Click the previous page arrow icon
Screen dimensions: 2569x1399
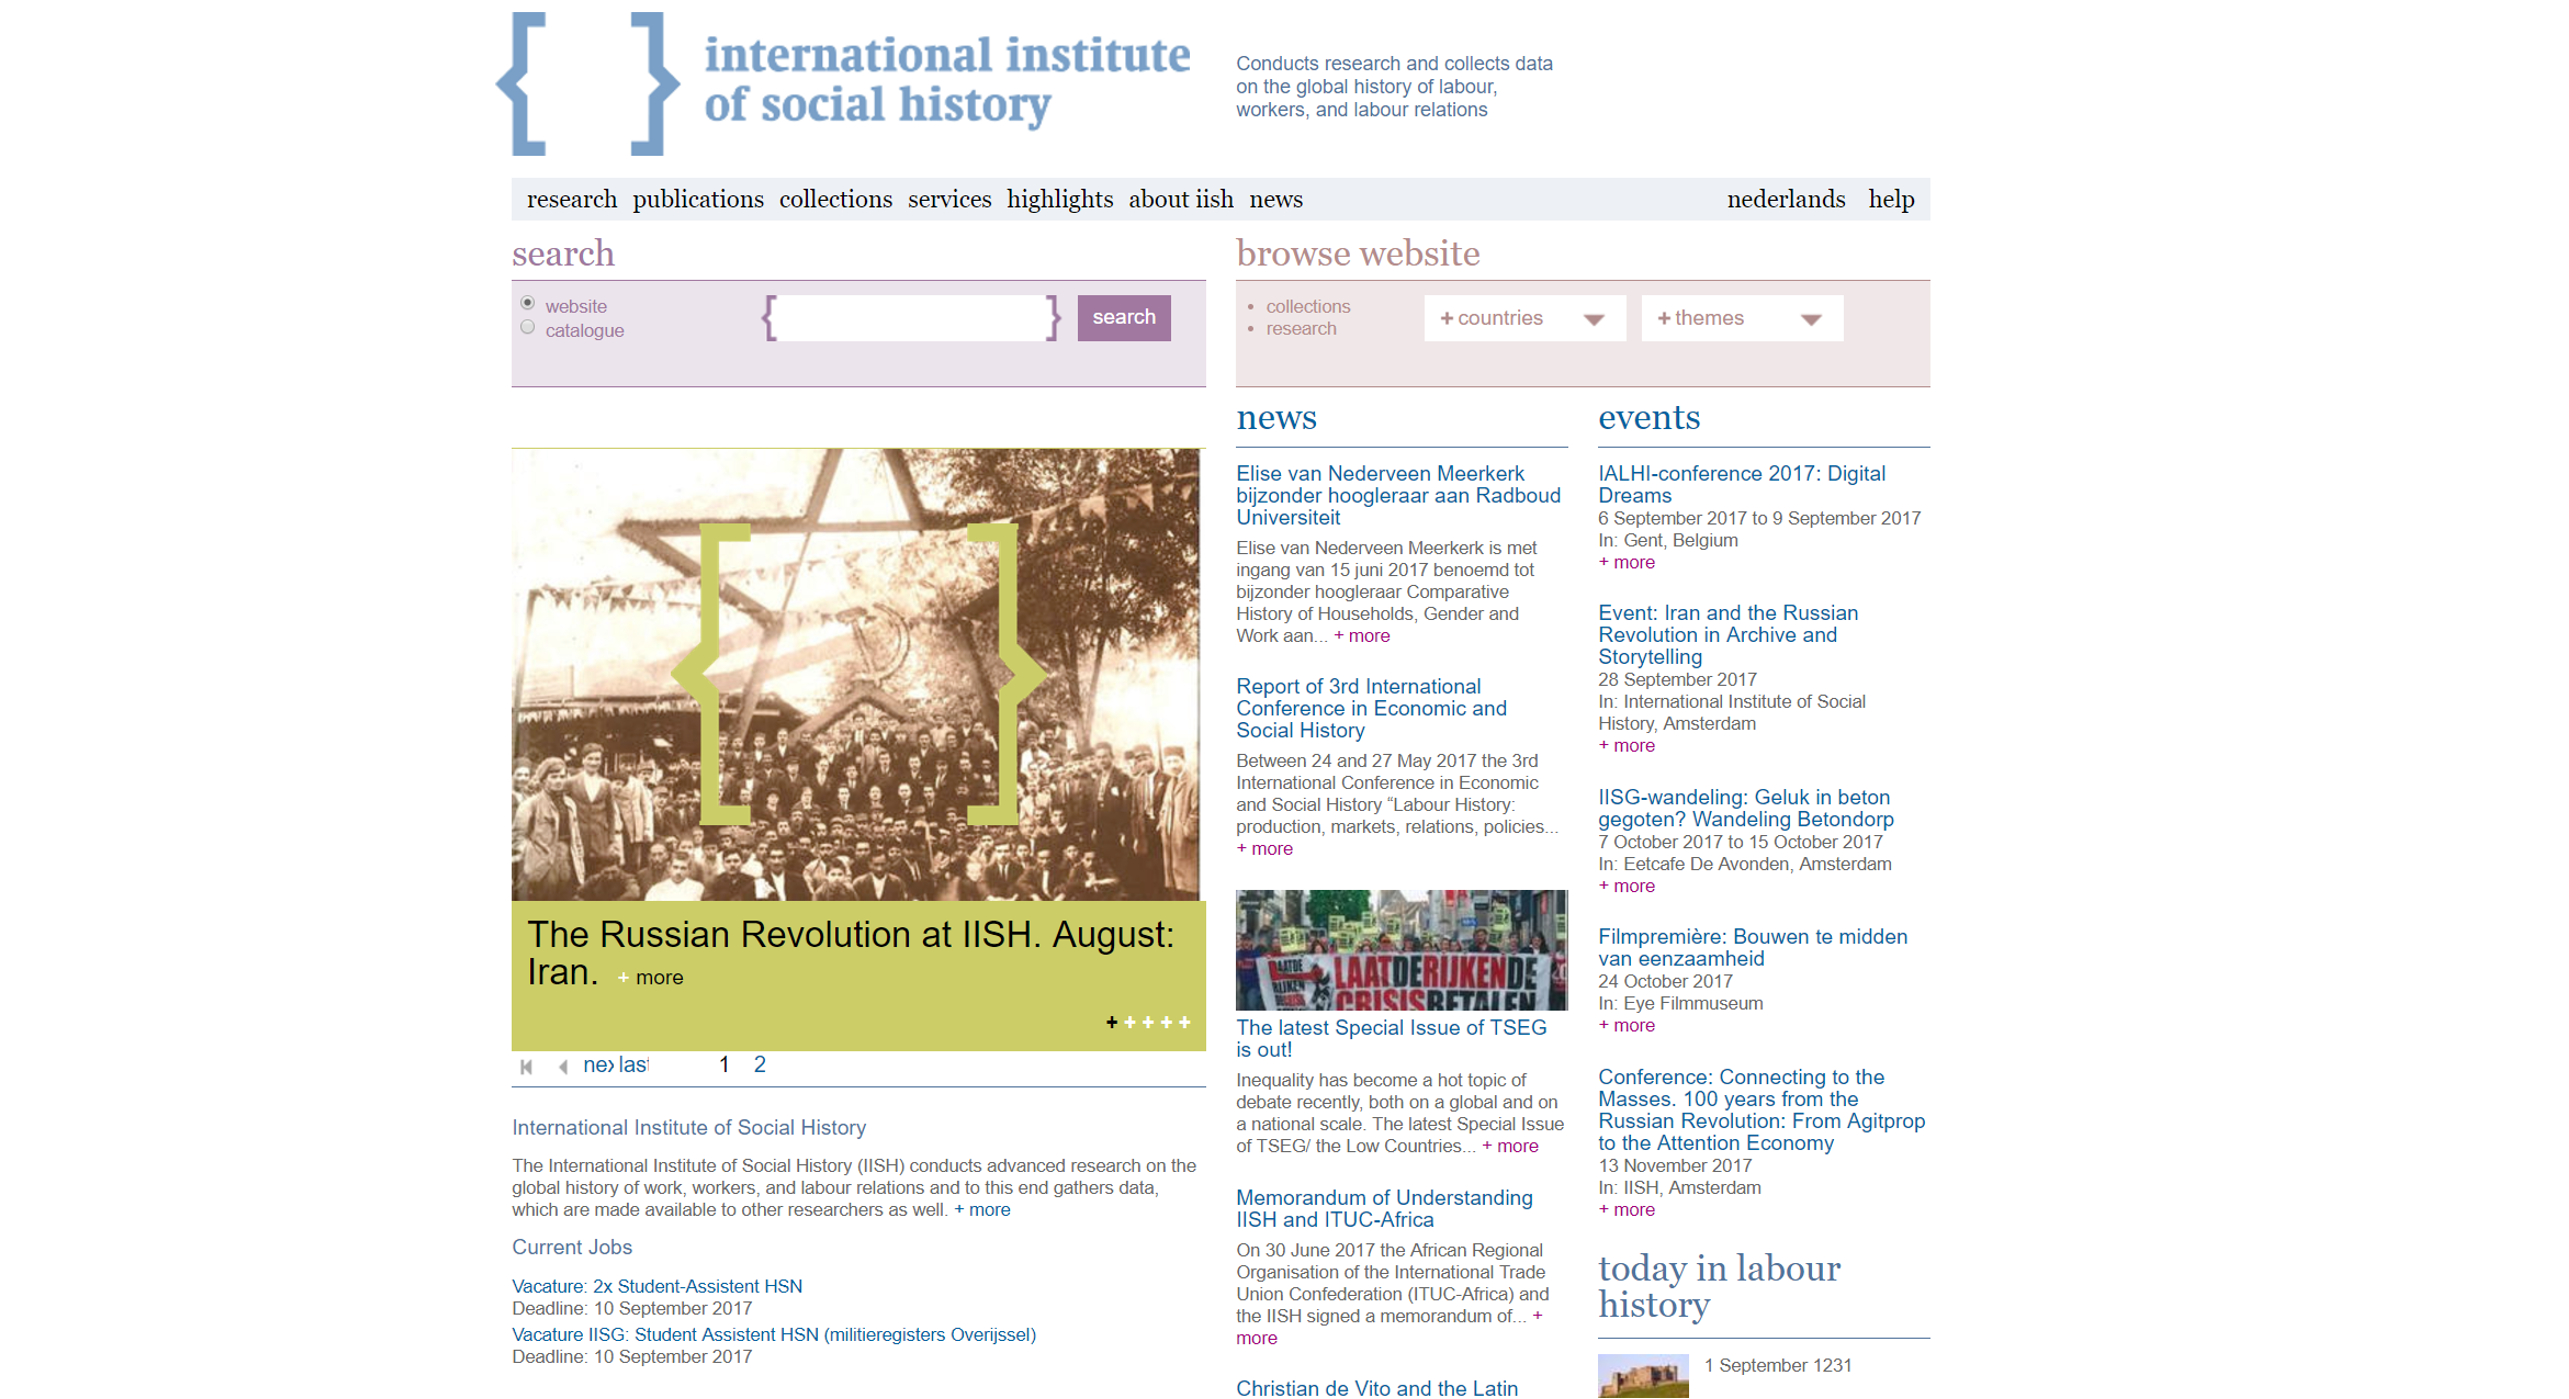tap(564, 1067)
